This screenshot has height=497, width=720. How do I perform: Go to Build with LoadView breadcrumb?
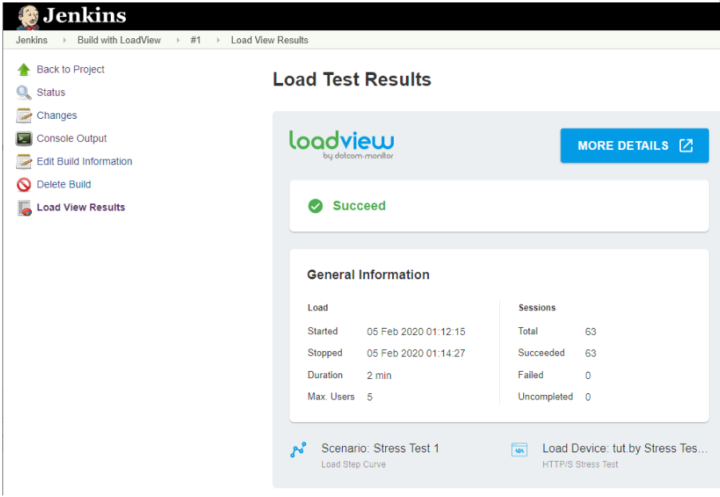click(119, 40)
